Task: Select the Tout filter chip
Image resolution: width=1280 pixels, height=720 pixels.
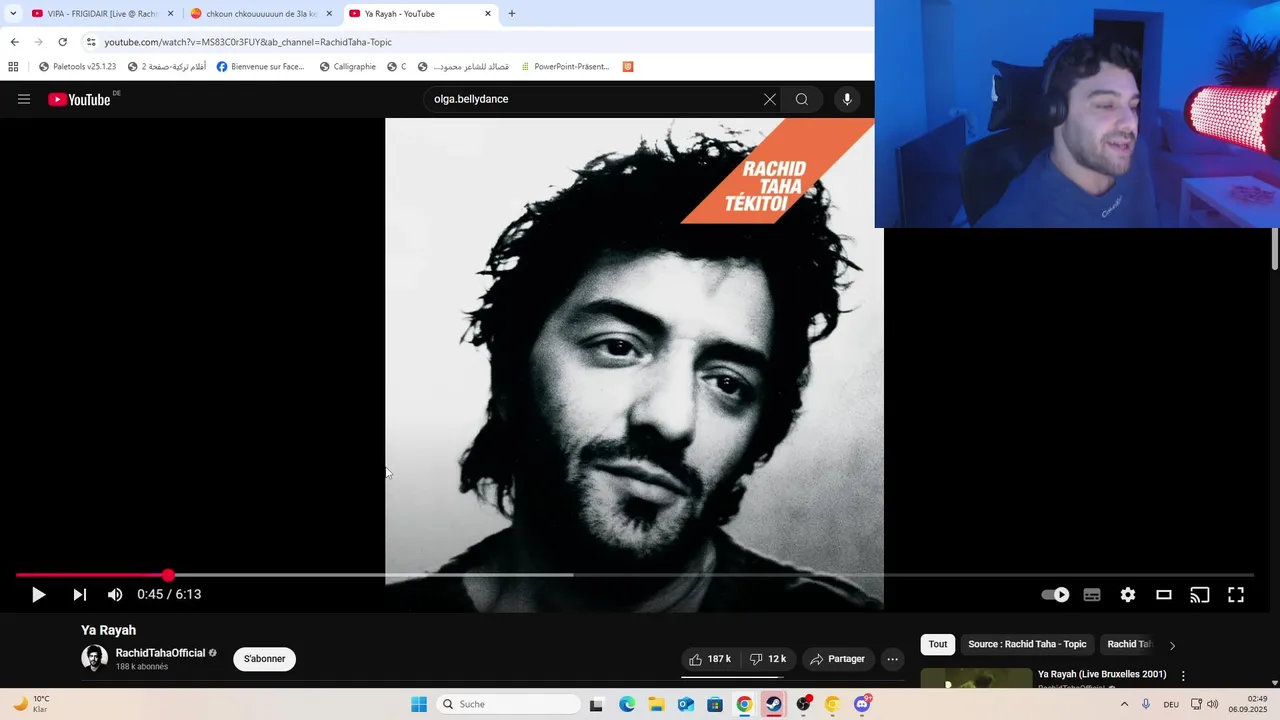Action: [x=937, y=645]
